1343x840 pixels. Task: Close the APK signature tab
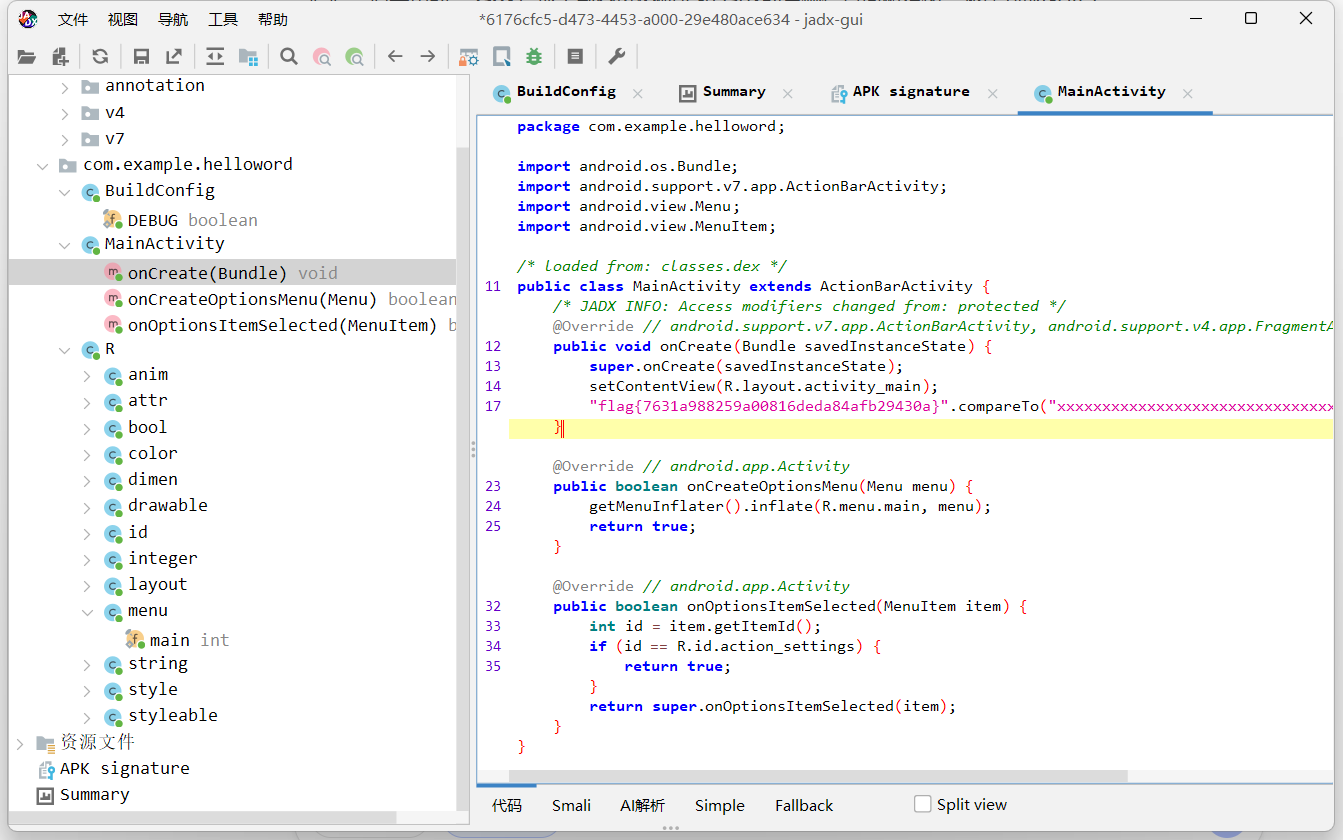click(992, 93)
